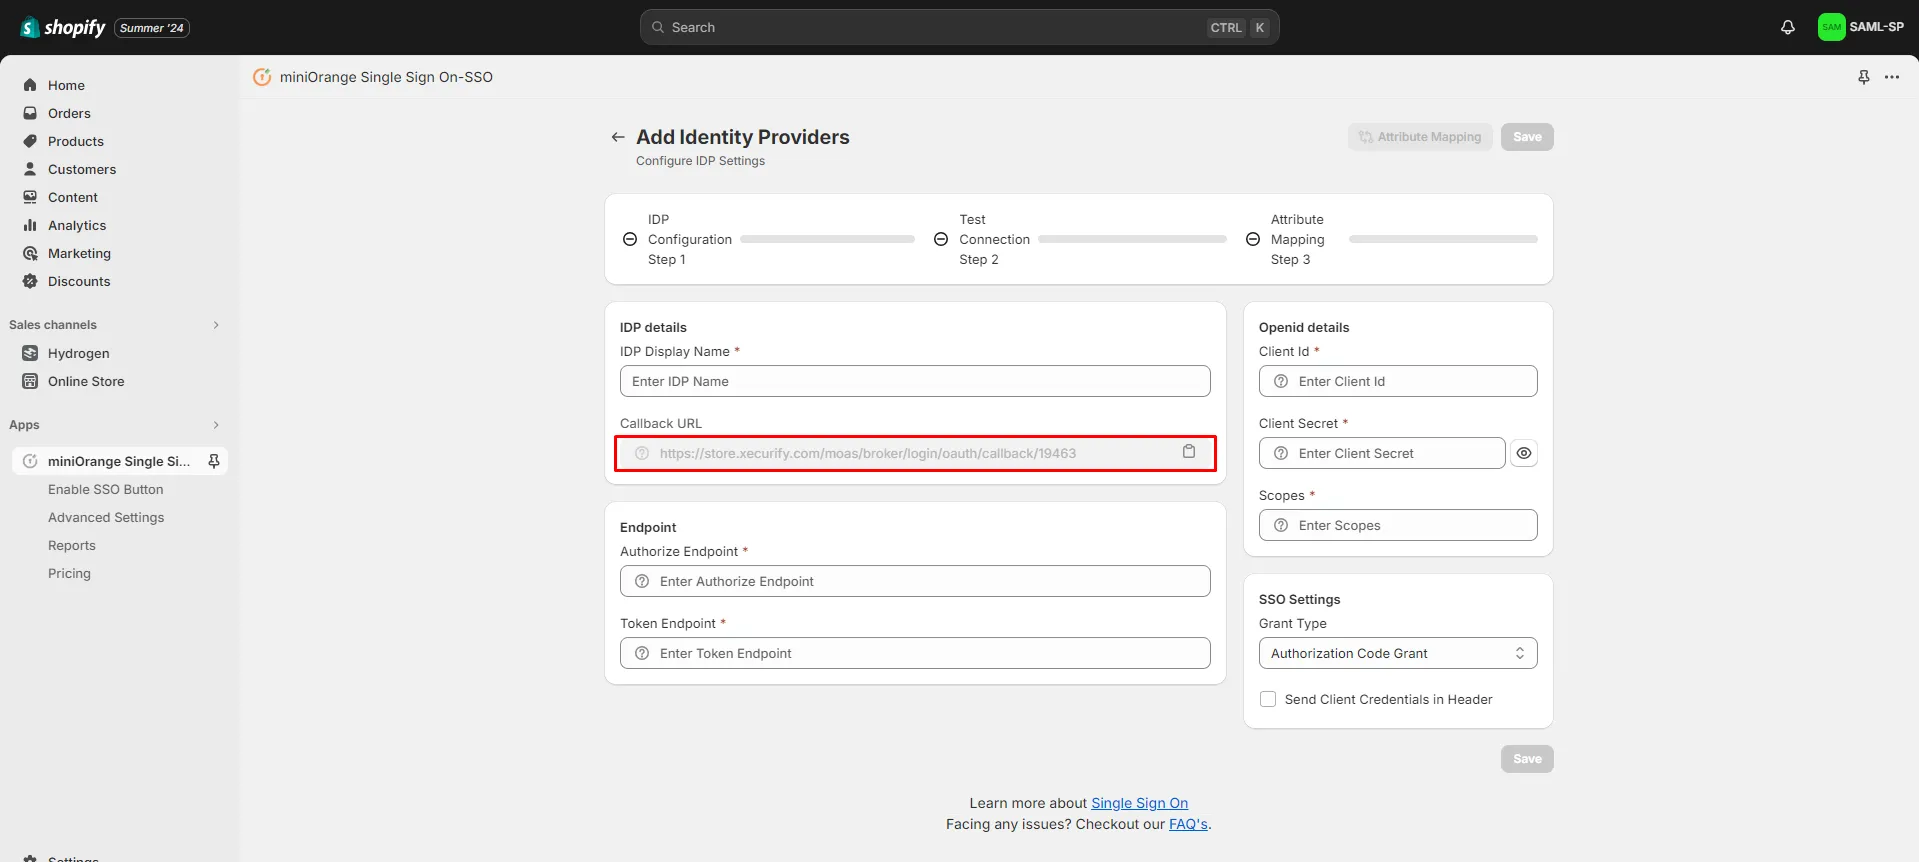Show the Client Secret with eye icon
1919x862 pixels.
[x=1523, y=453]
